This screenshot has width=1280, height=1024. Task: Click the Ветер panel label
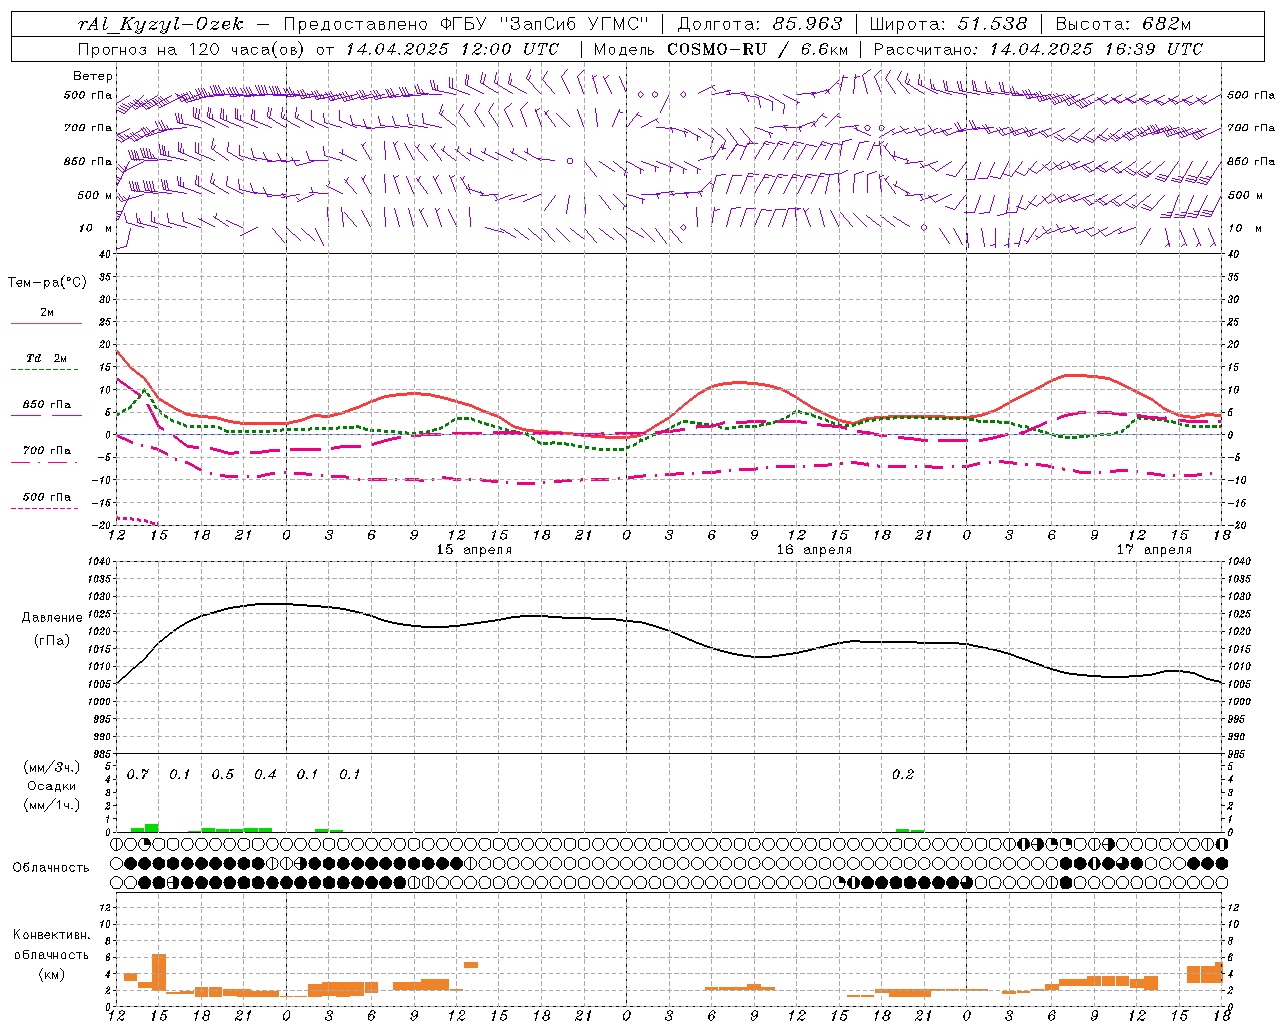[93, 76]
